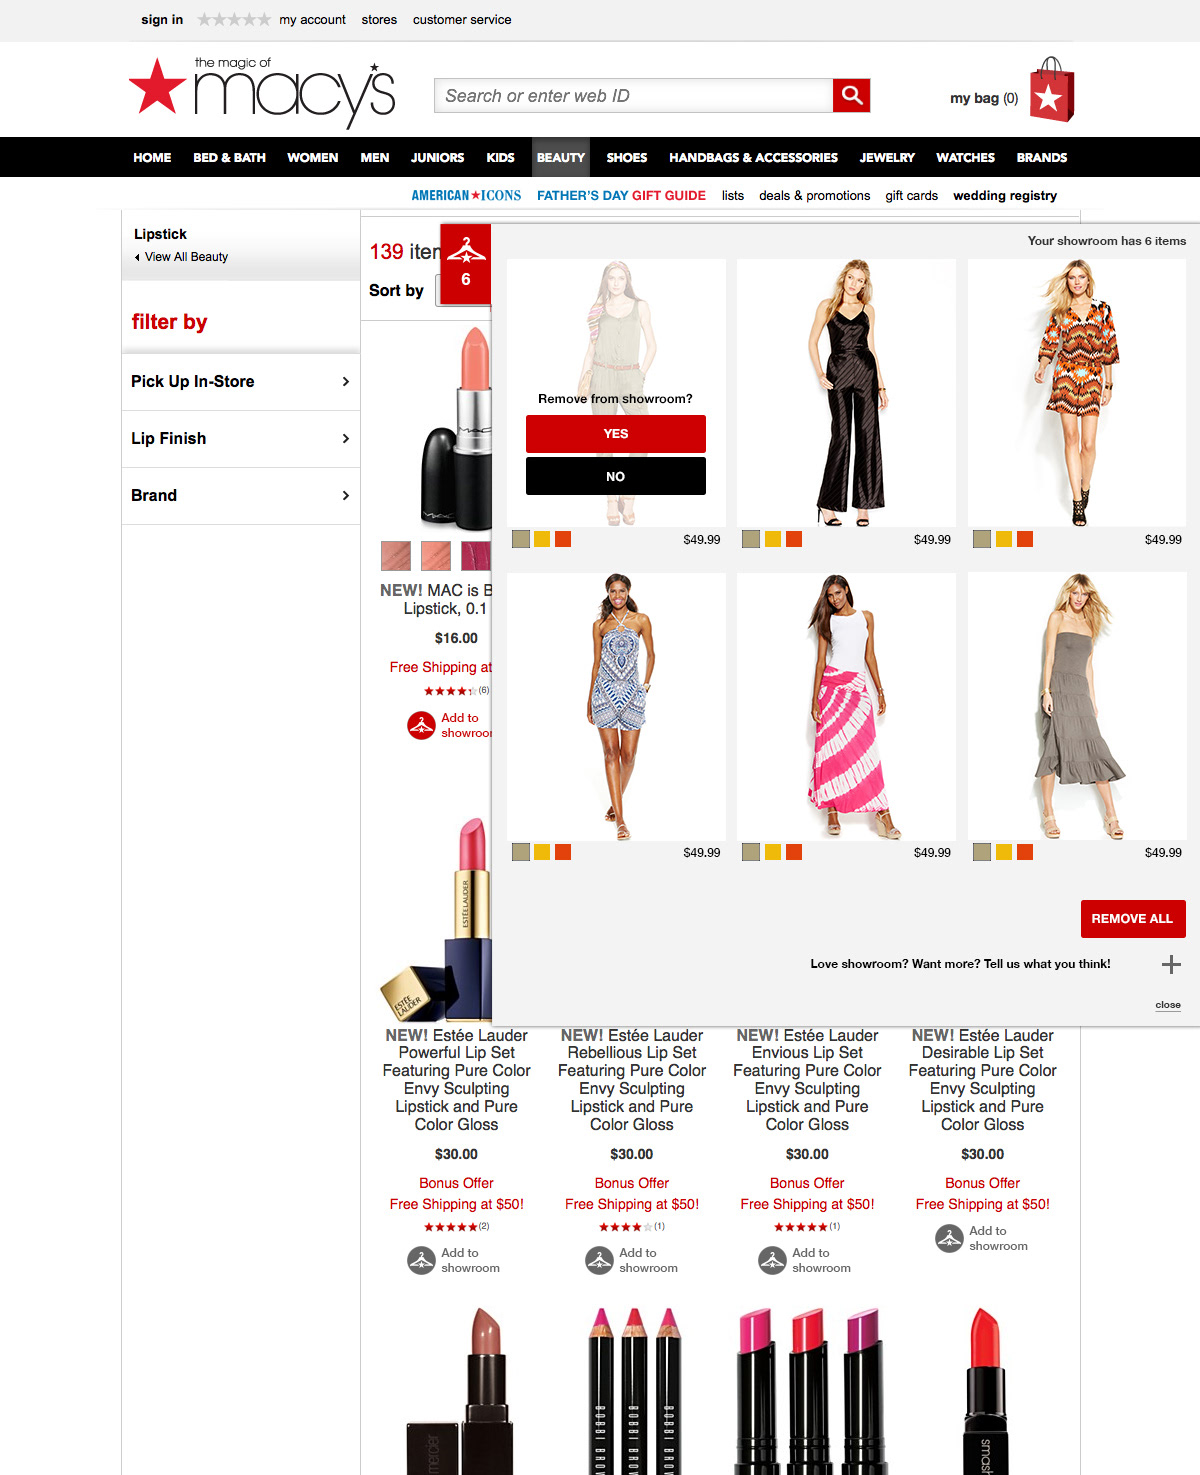Open Father's Day Gift Guide link

[621, 195]
